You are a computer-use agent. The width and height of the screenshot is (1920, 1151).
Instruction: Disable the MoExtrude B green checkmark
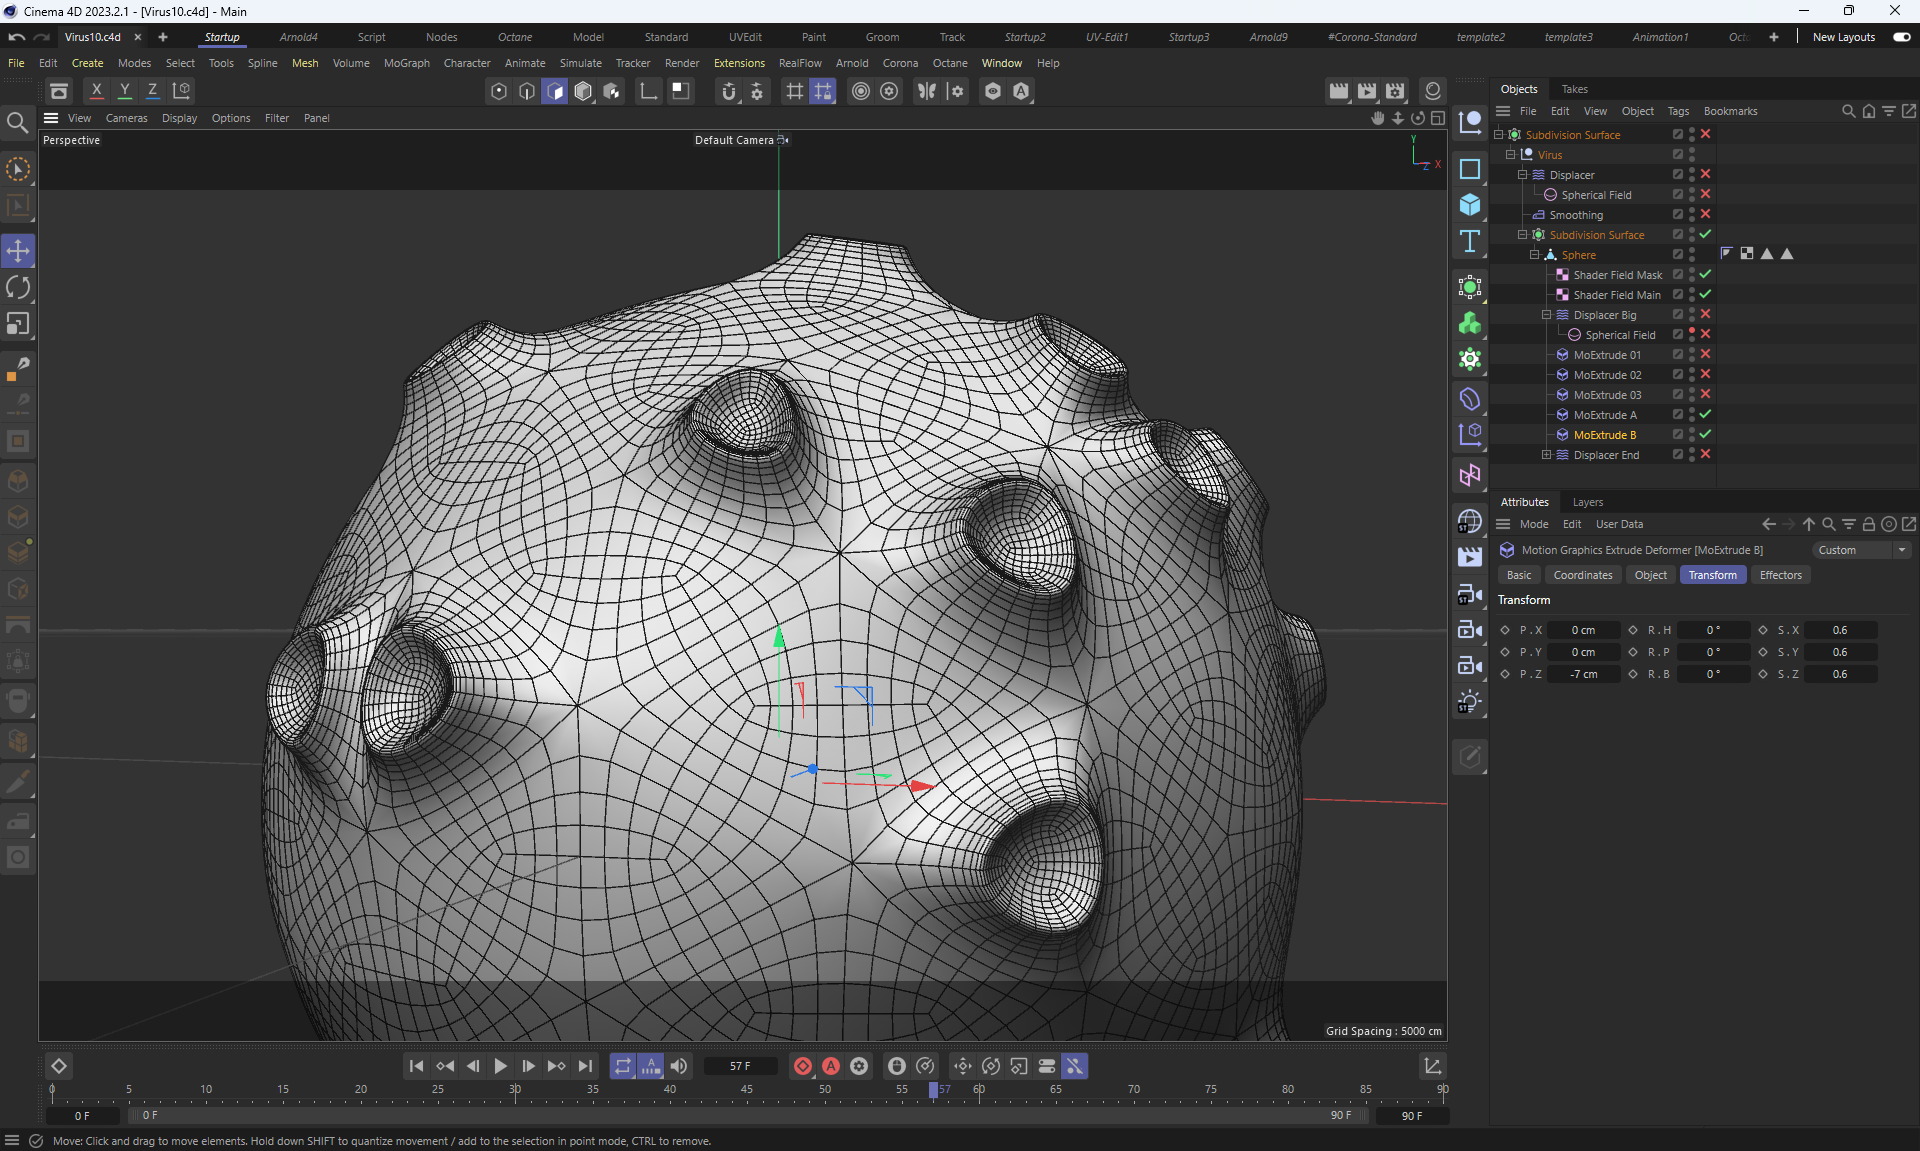coord(1705,434)
